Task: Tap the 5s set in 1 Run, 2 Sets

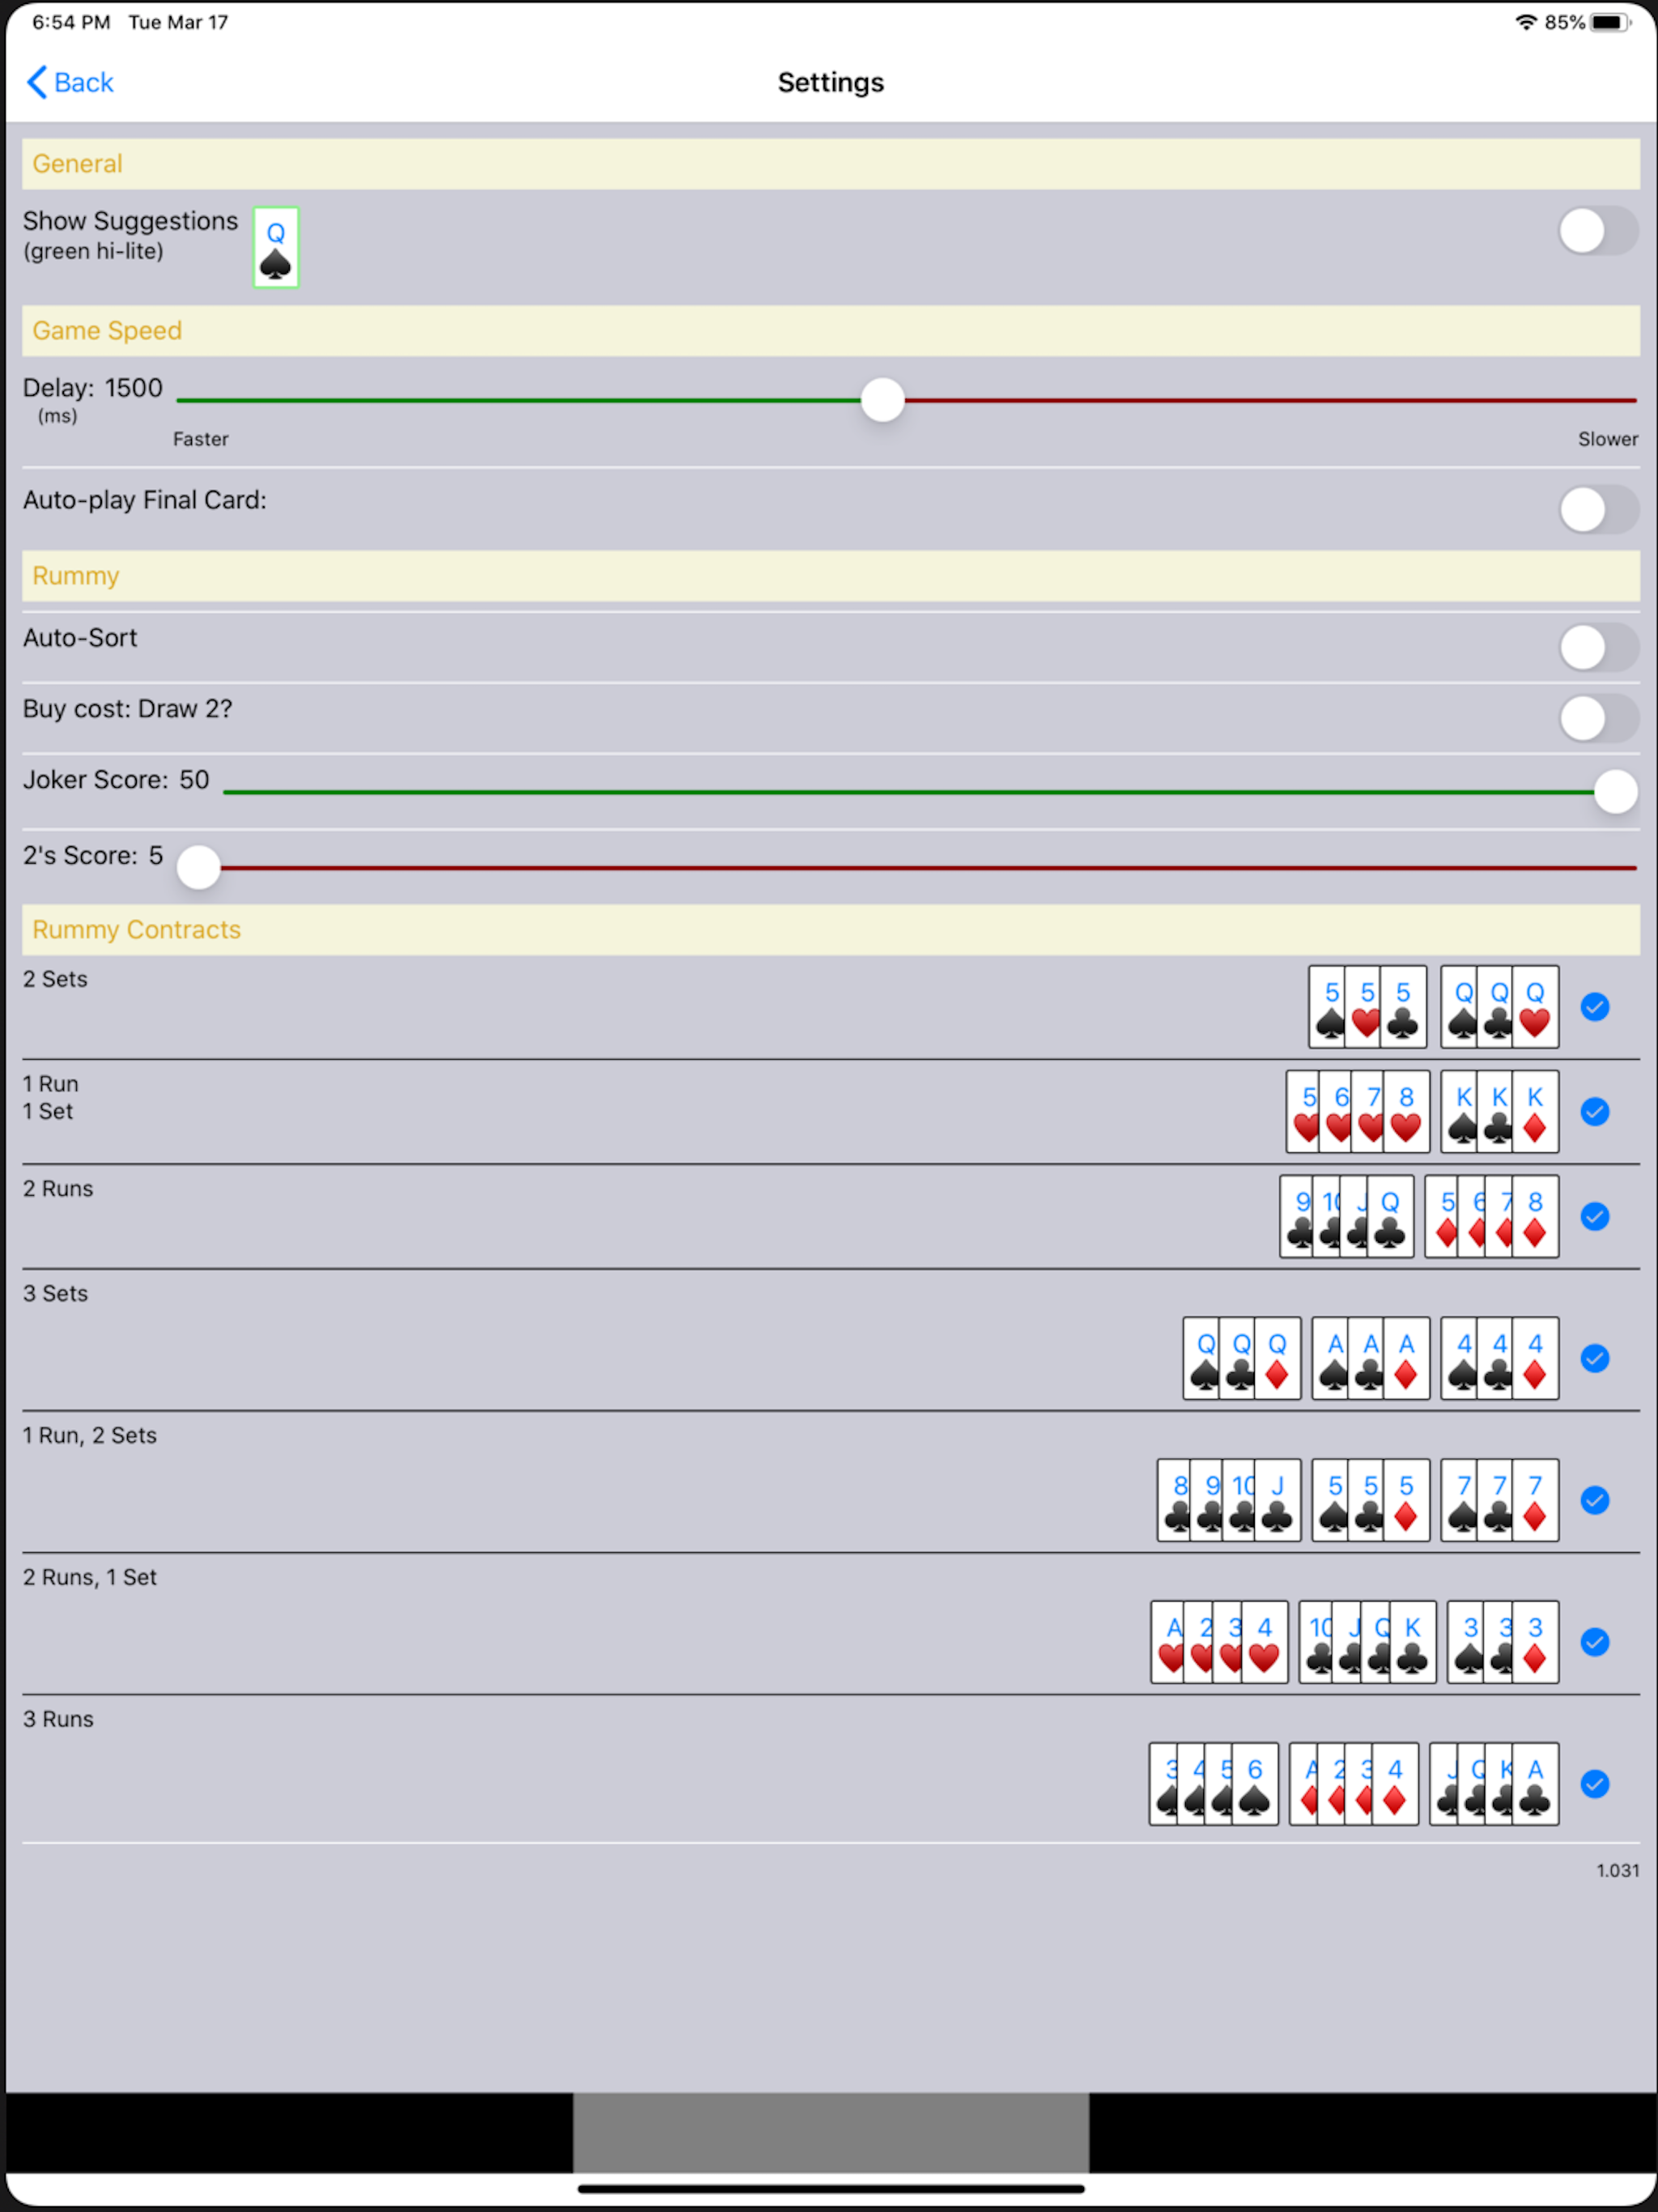Action: (x=1370, y=1500)
